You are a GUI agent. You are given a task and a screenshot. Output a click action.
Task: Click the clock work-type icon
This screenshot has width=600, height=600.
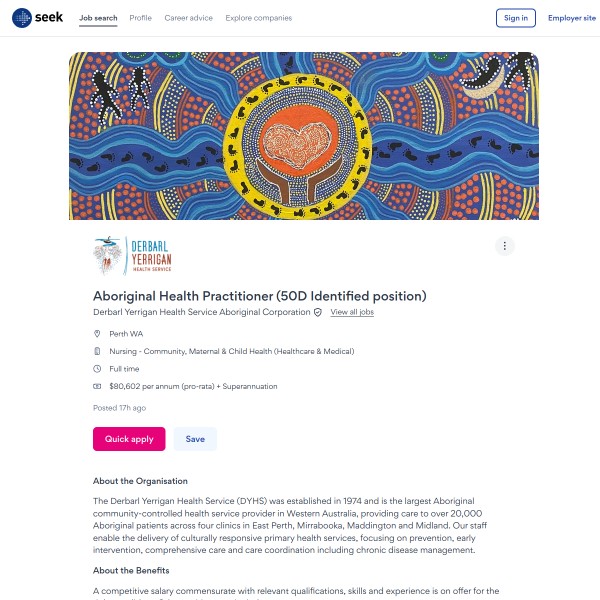pyautogui.click(x=98, y=369)
